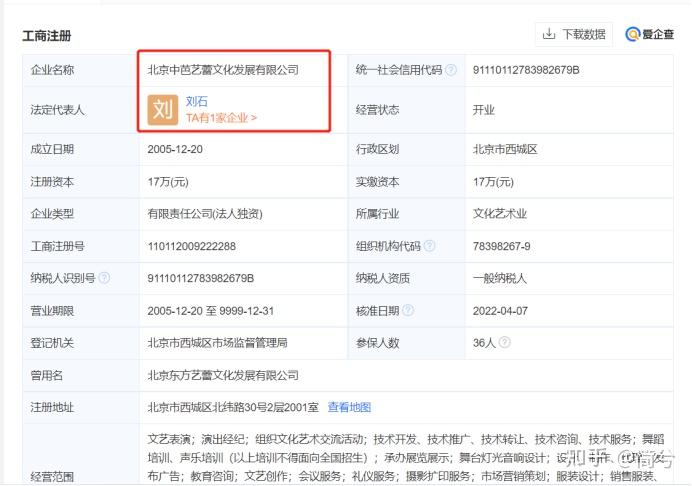Click the 爱企查 logo icon
Image resolution: width=692 pixels, height=486 pixels.
tap(632, 34)
